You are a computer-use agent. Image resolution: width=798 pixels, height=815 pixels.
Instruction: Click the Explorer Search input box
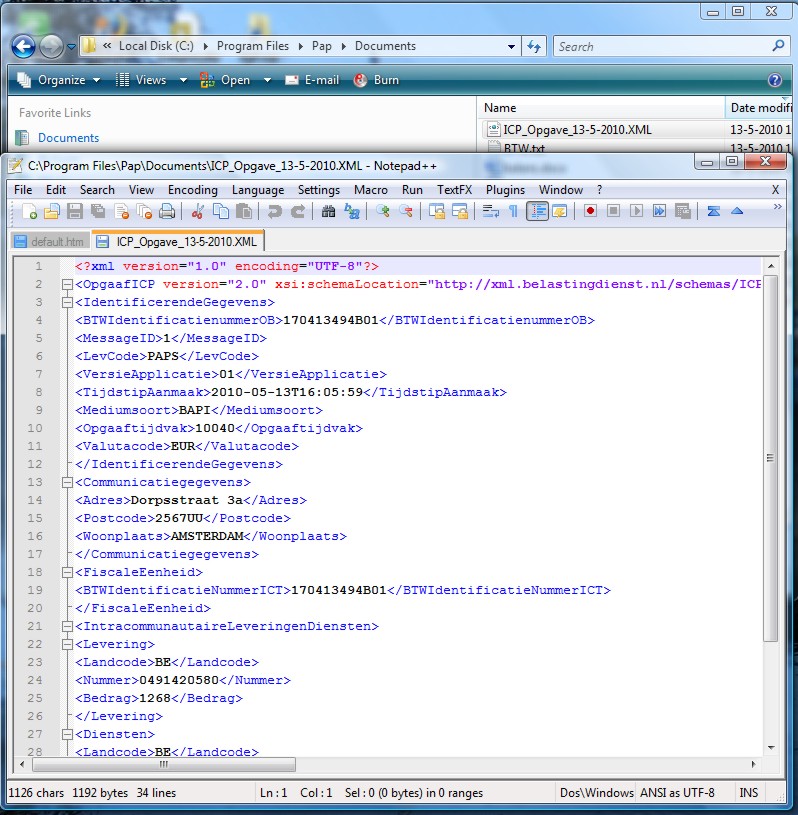click(660, 46)
